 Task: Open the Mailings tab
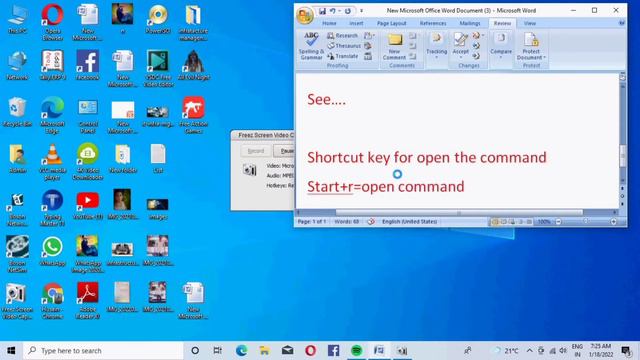click(470, 23)
